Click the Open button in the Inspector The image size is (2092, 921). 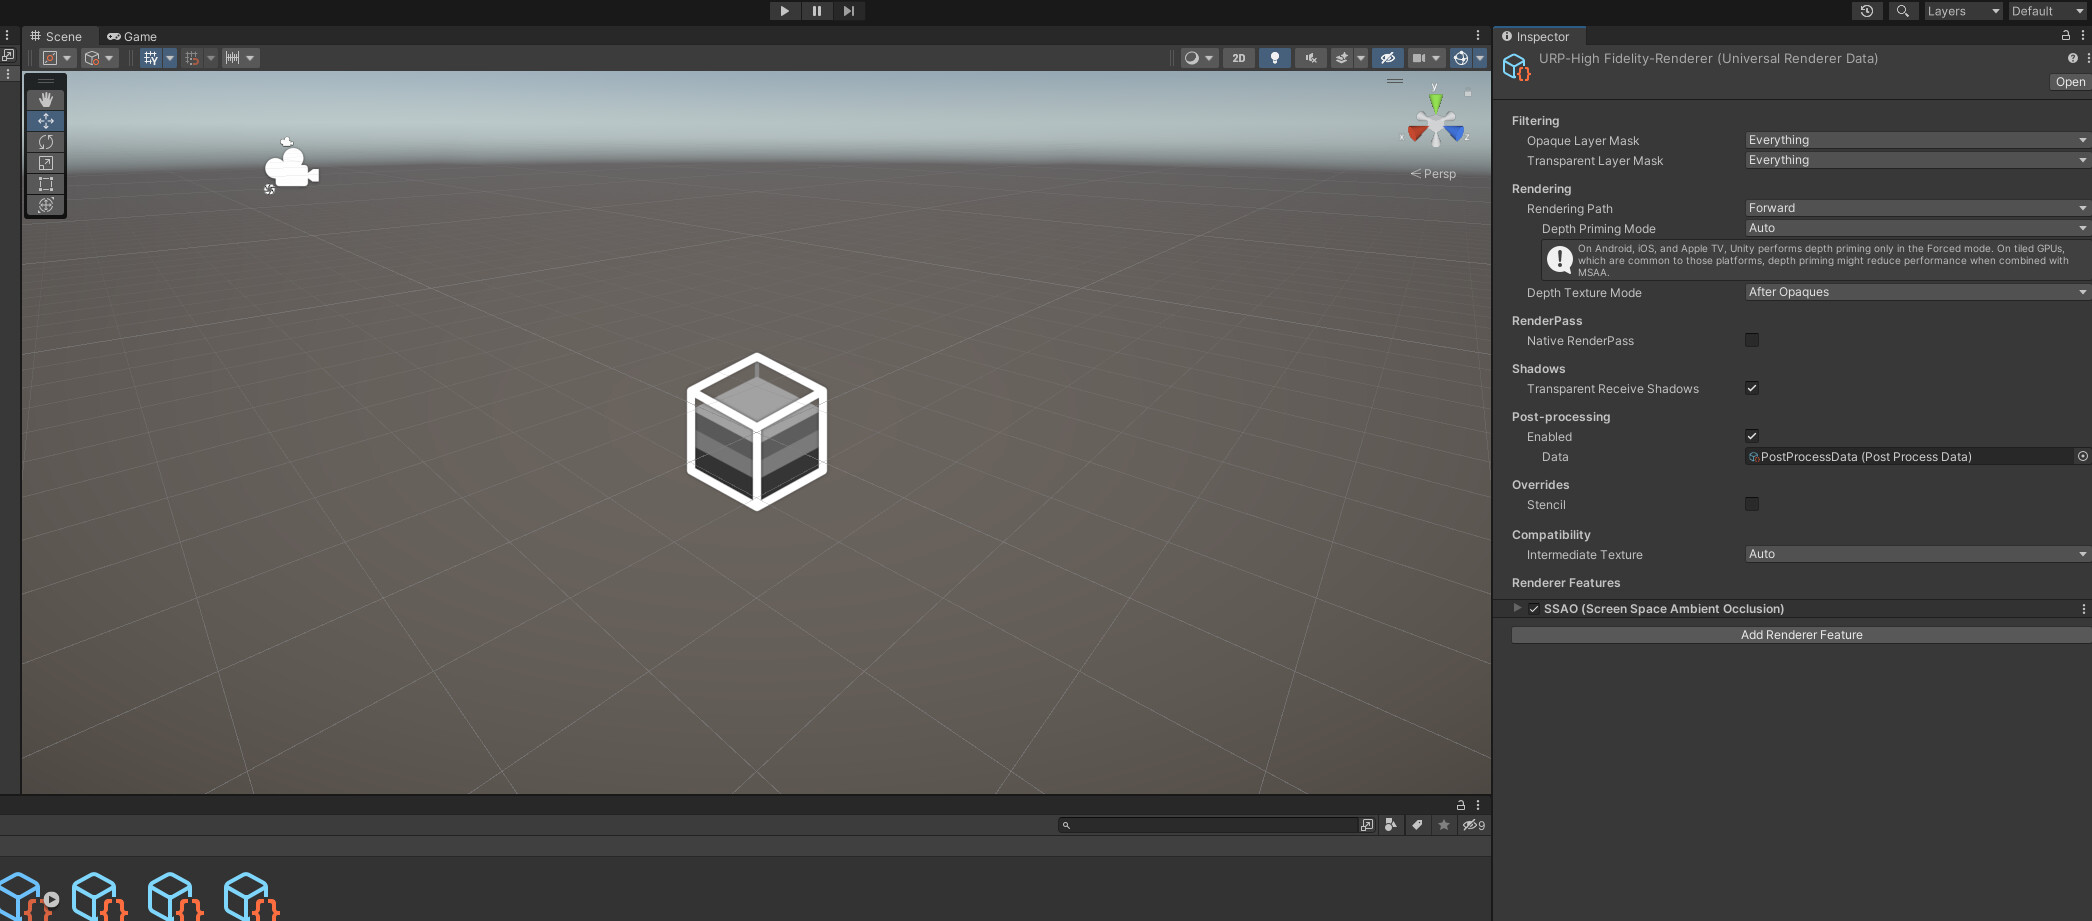coord(2069,81)
